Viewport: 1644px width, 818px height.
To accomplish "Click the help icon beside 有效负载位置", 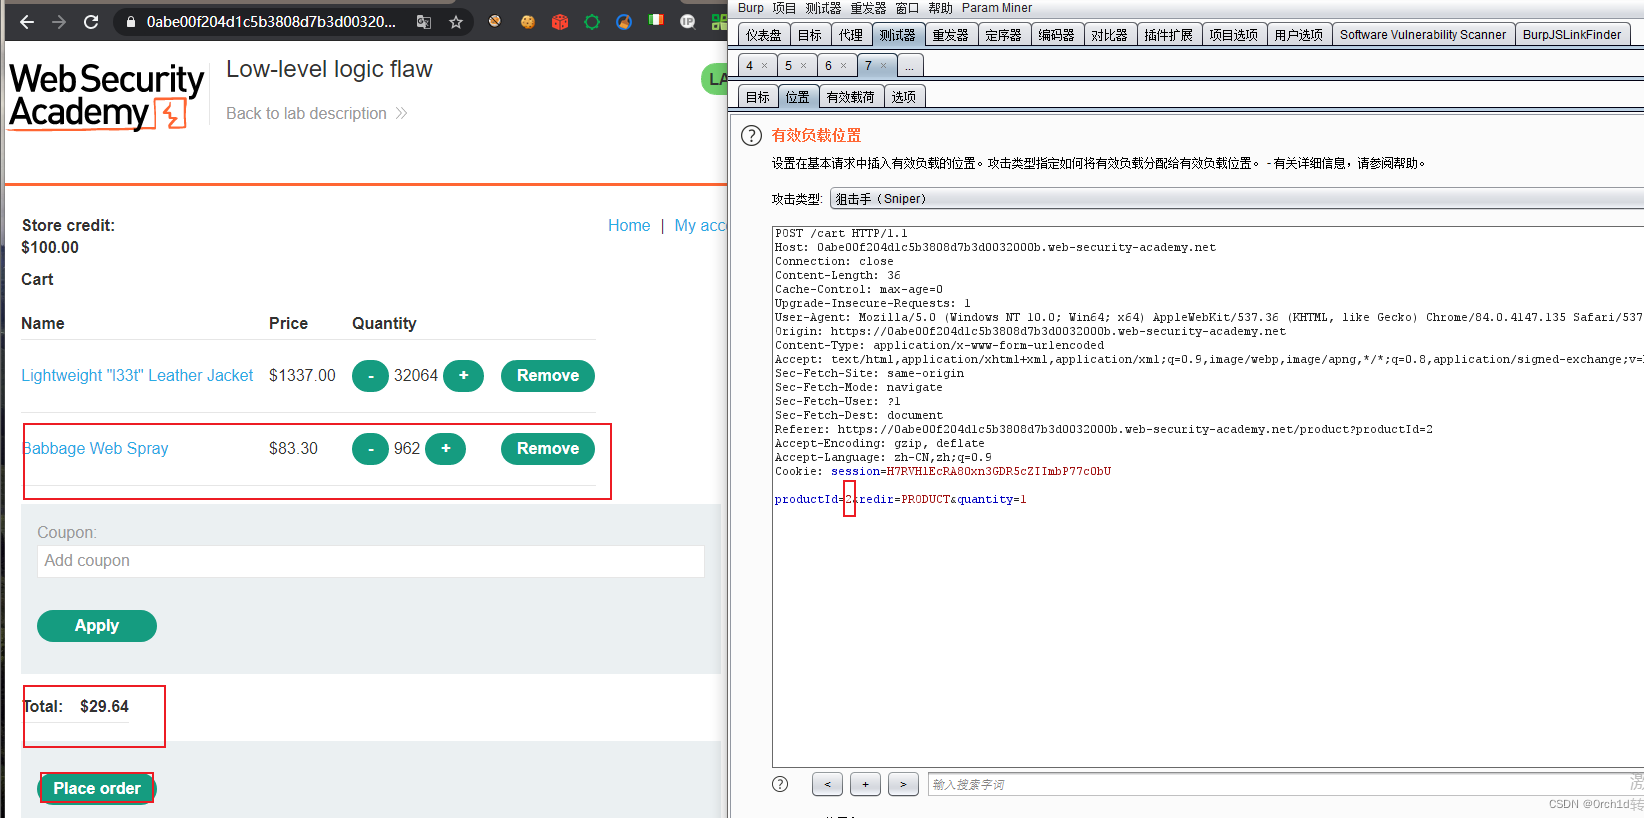I will point(751,136).
